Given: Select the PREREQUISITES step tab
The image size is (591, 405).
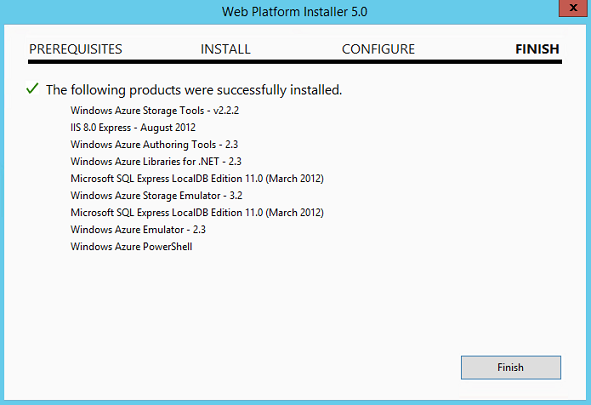Looking at the screenshot, I should (x=76, y=49).
